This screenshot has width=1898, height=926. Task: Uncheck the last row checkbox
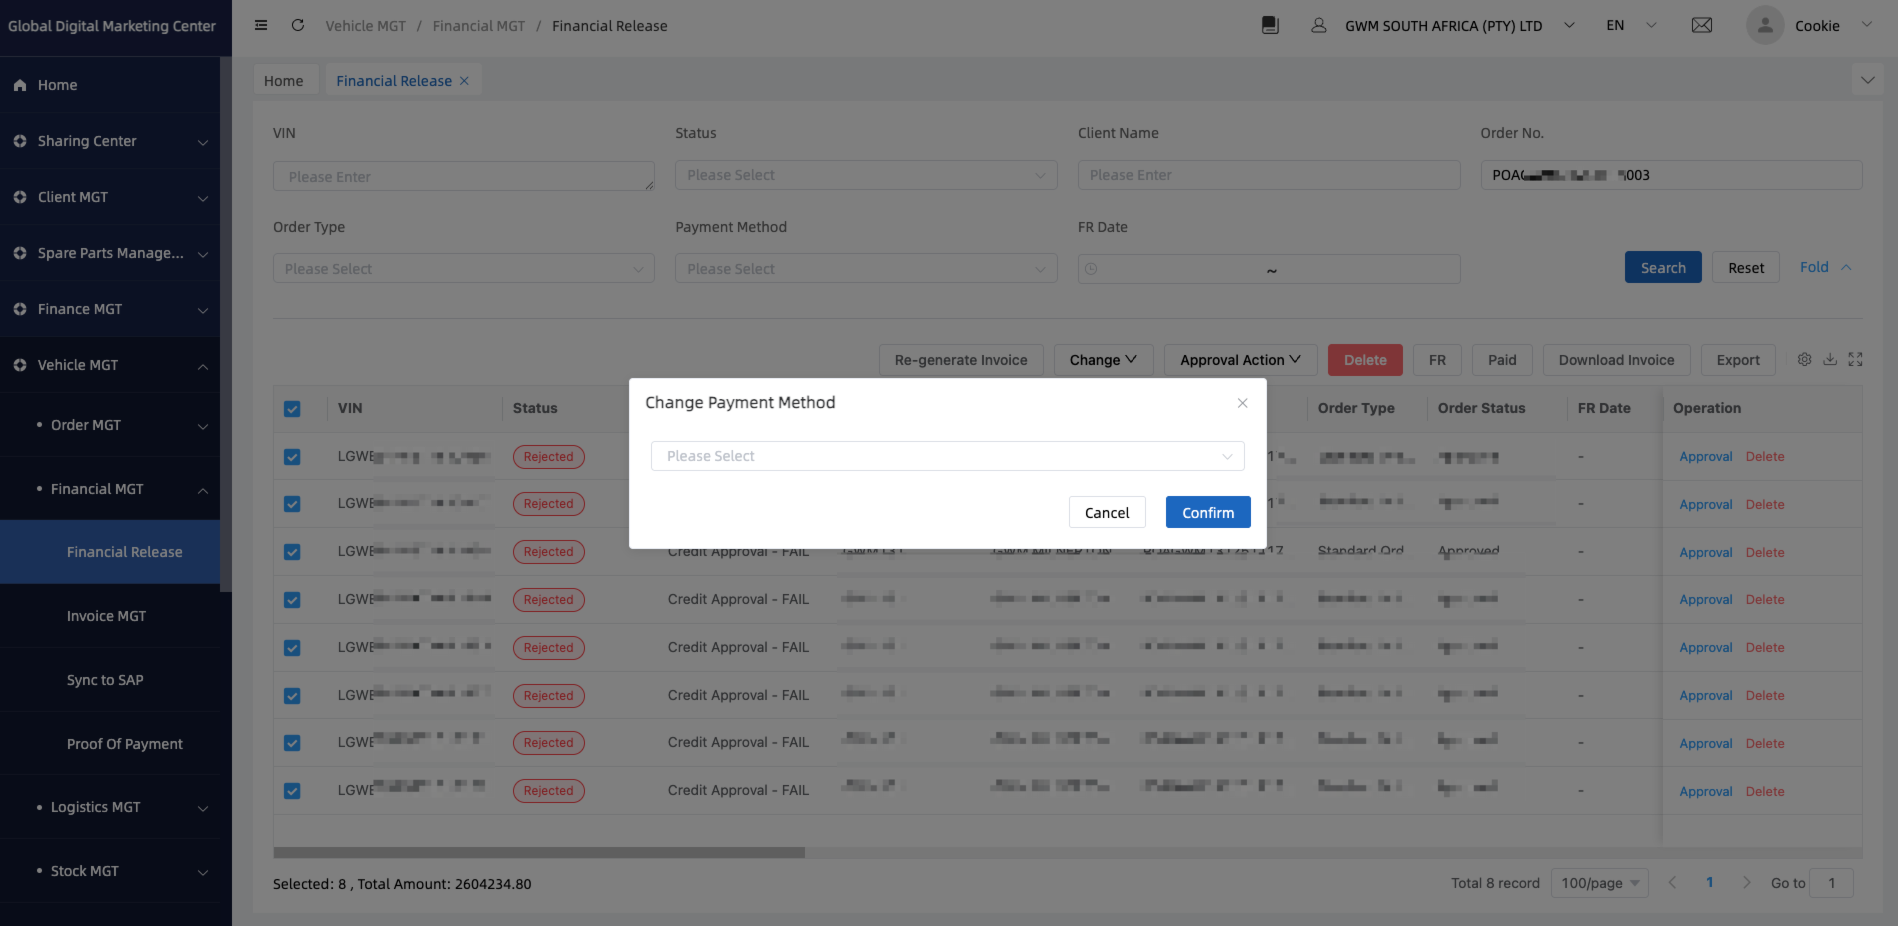292,791
